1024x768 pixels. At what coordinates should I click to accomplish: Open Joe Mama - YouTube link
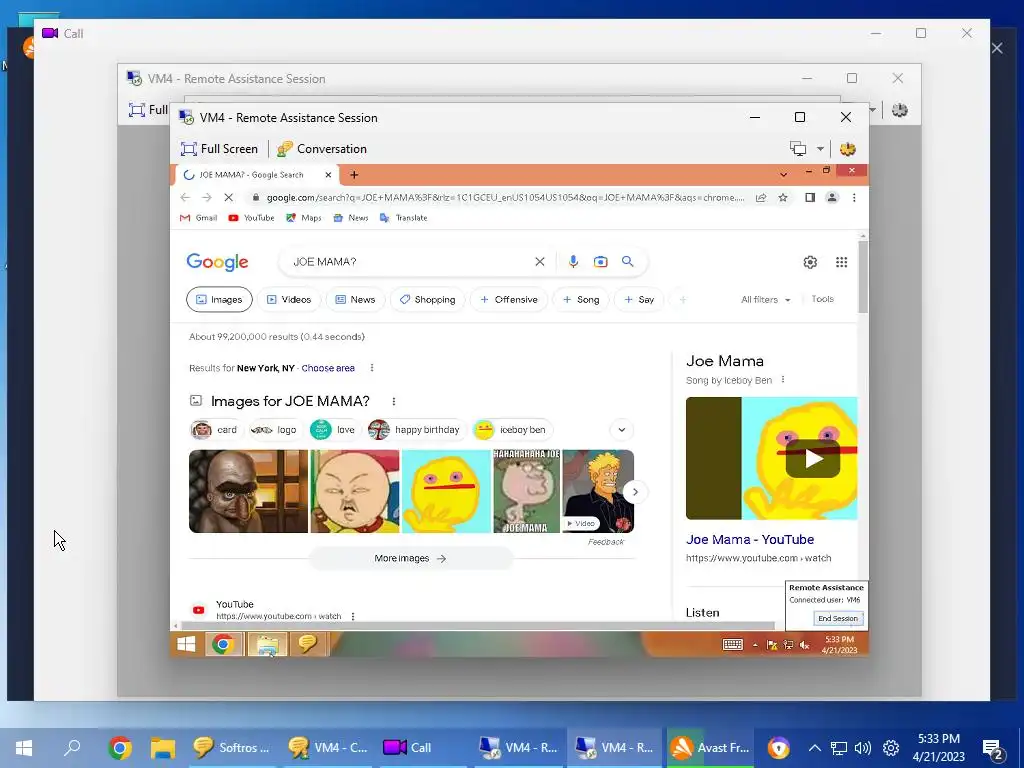pyautogui.click(x=750, y=539)
